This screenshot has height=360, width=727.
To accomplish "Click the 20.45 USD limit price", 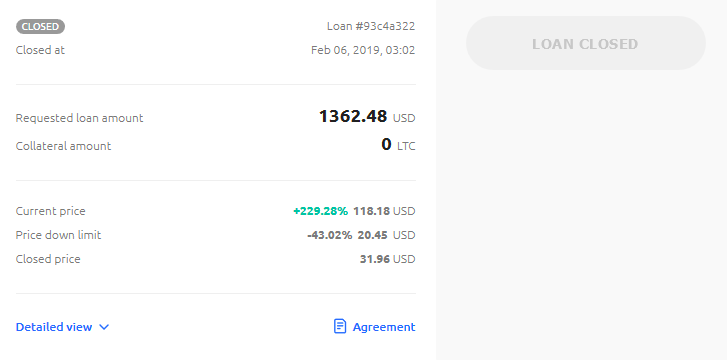I will click(x=386, y=235).
